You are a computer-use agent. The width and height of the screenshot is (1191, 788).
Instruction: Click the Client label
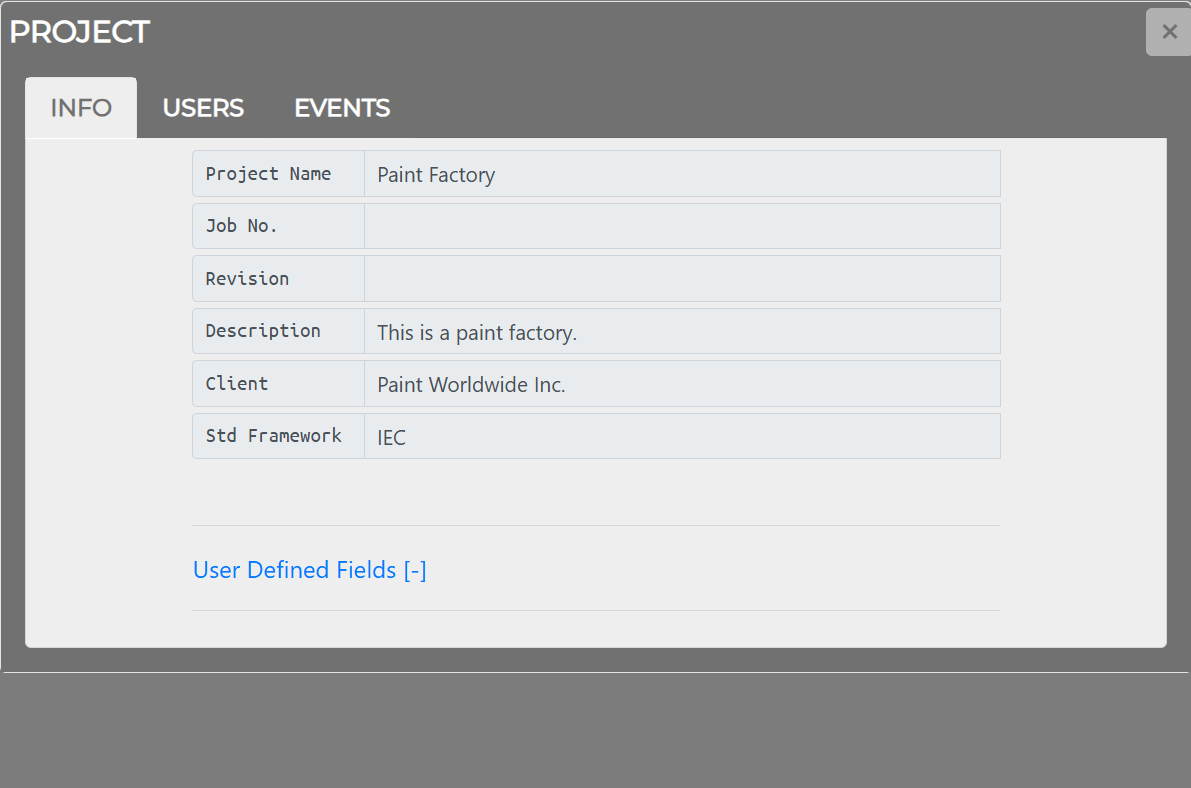click(x=236, y=384)
